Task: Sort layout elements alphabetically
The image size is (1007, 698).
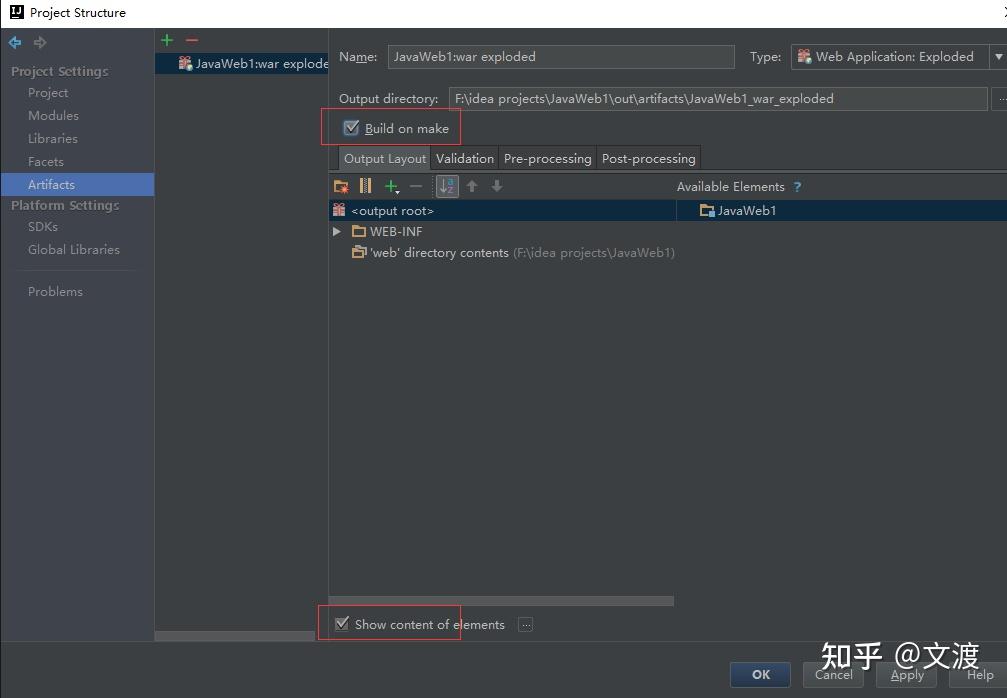Action: pos(446,186)
